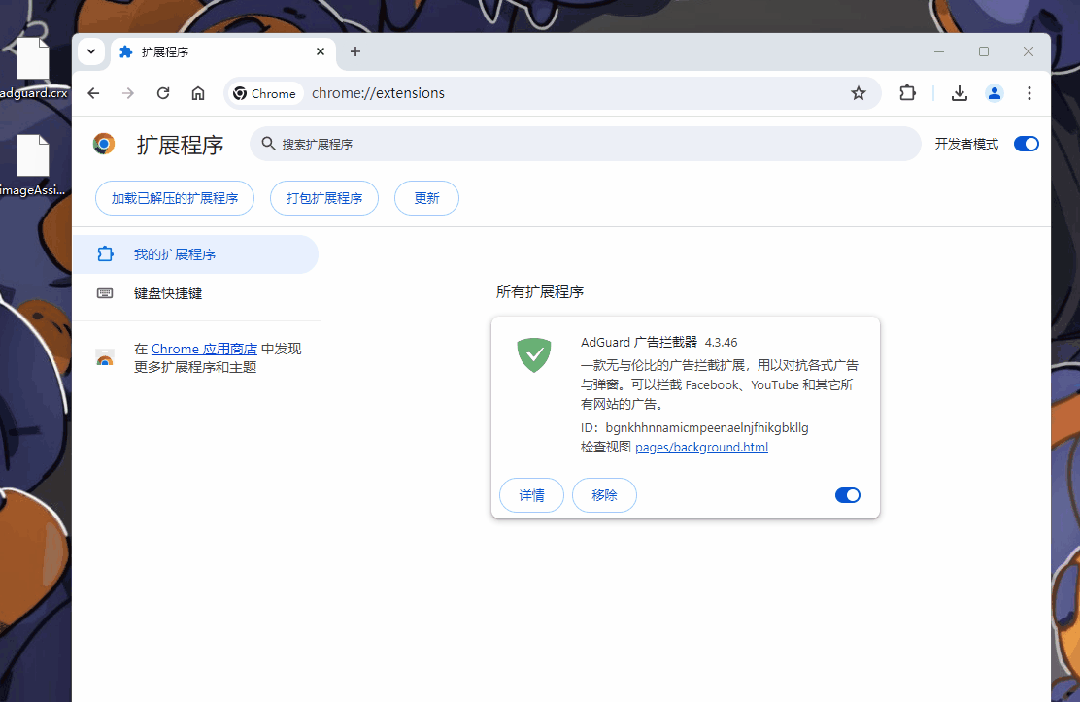Image resolution: width=1080 pixels, height=702 pixels.
Task: Minimize the Chrome window
Action: pyautogui.click(x=939, y=52)
